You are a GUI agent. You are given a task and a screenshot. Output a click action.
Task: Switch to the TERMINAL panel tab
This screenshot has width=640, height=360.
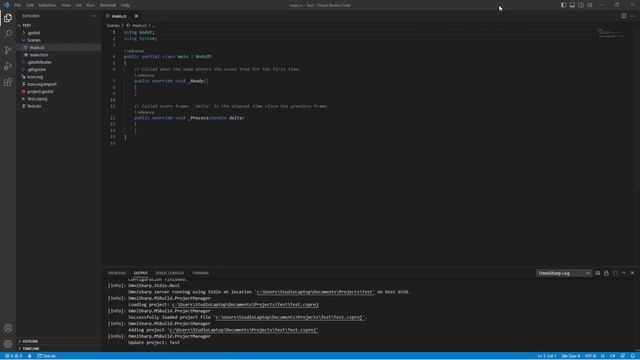200,273
